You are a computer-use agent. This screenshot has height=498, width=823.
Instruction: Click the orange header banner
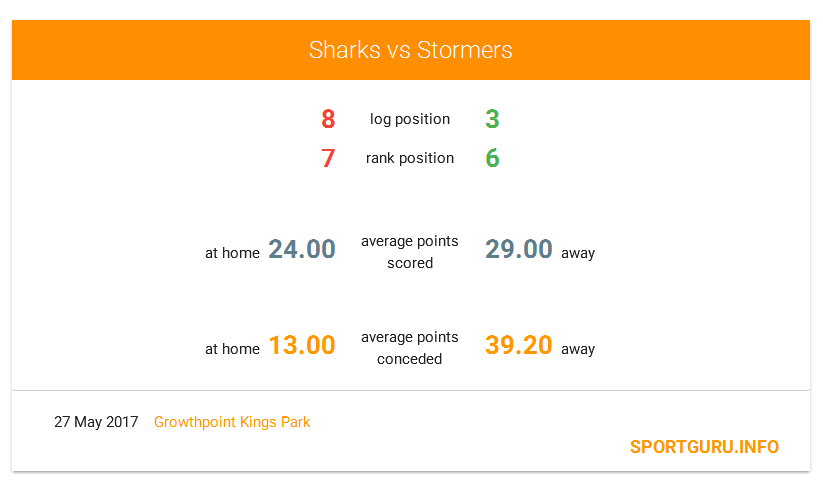coord(411,50)
